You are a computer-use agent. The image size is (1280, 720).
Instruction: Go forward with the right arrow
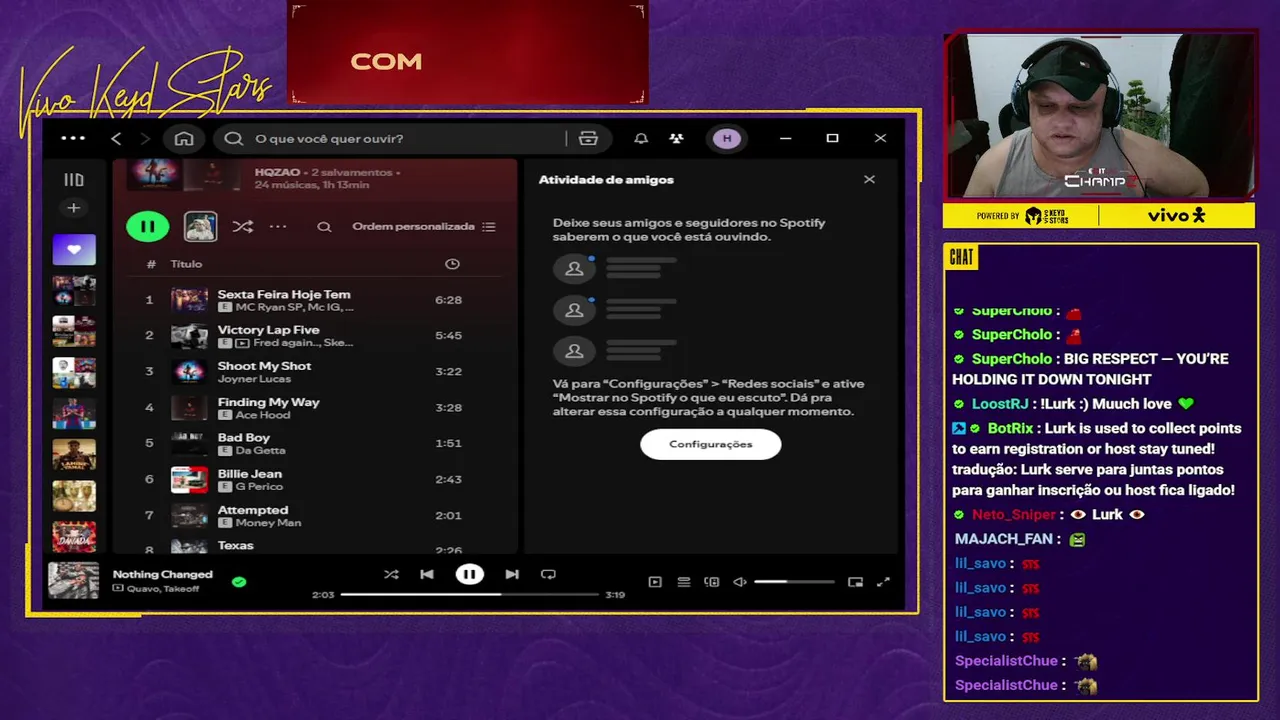click(x=145, y=139)
